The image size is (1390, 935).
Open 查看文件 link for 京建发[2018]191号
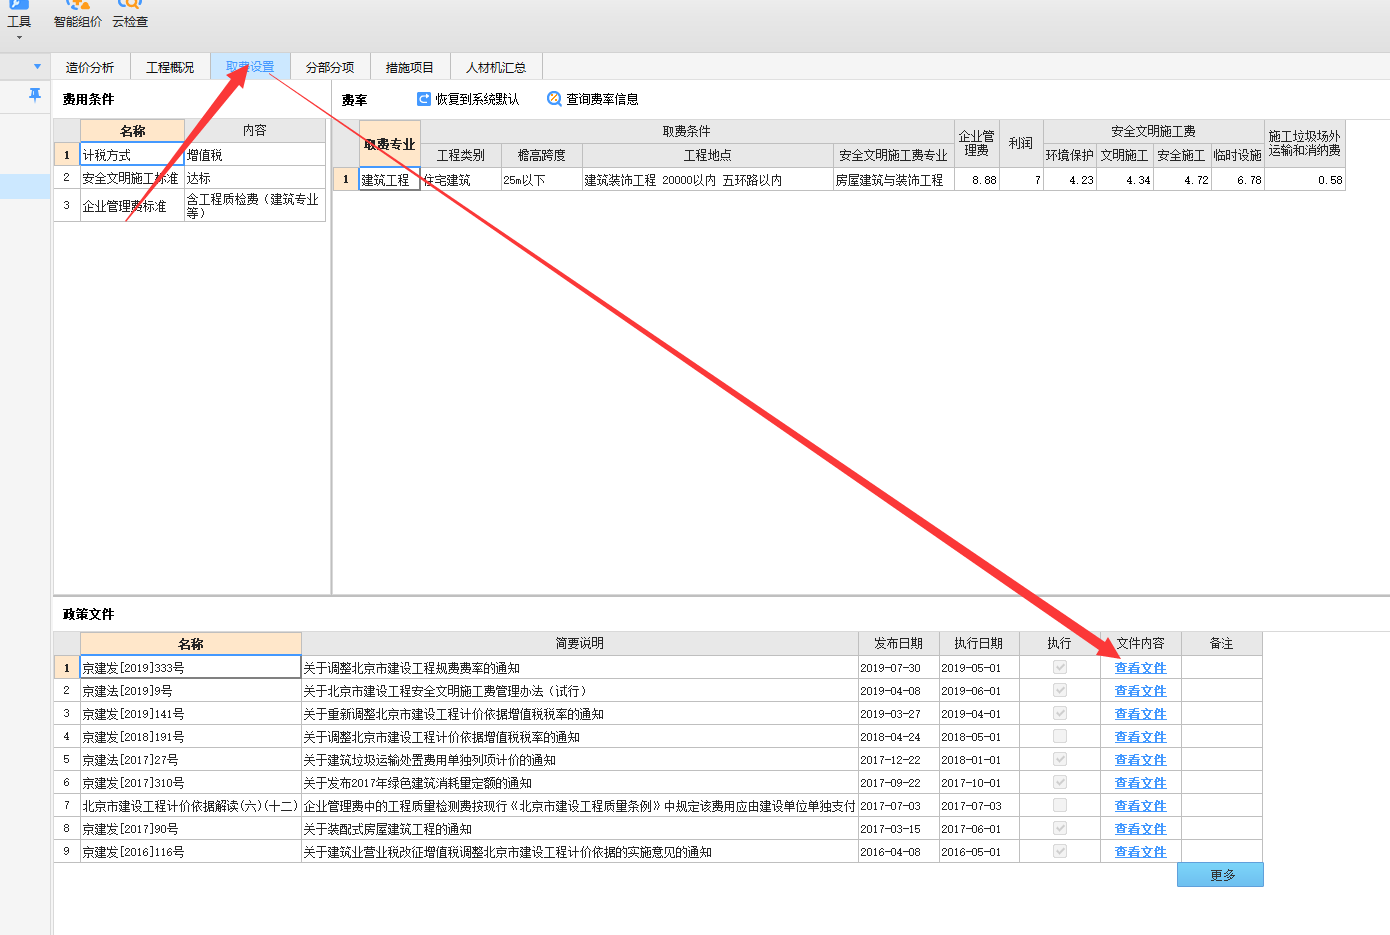coord(1140,737)
